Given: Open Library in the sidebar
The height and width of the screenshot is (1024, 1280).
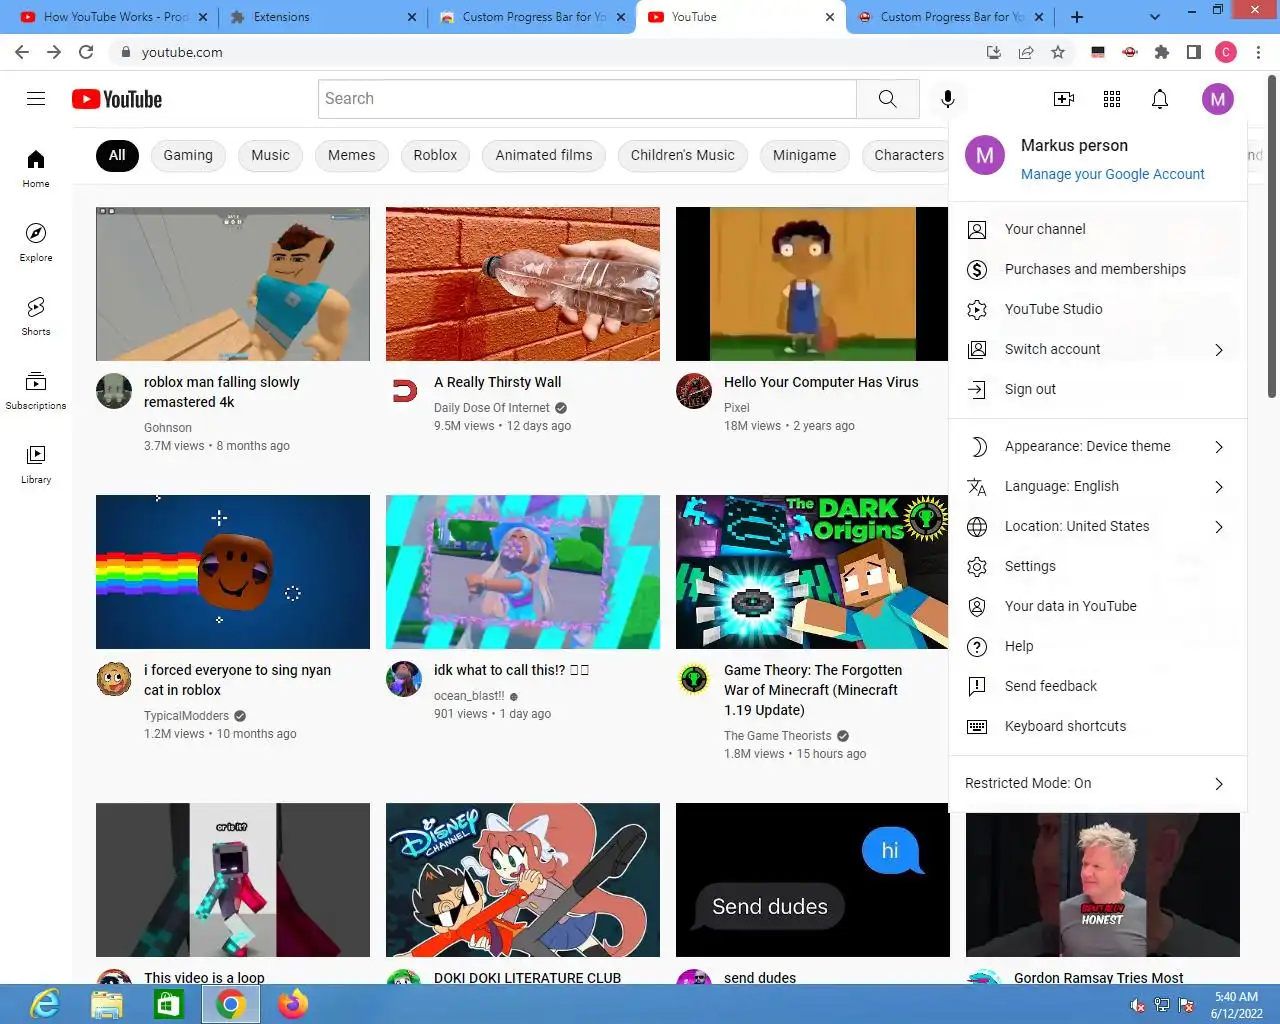Looking at the screenshot, I should [36, 464].
